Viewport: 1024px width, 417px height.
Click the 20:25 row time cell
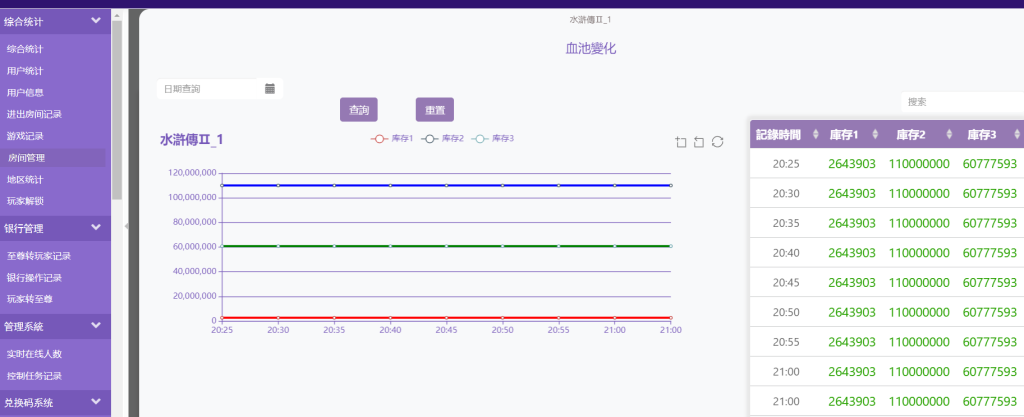[x=786, y=164]
